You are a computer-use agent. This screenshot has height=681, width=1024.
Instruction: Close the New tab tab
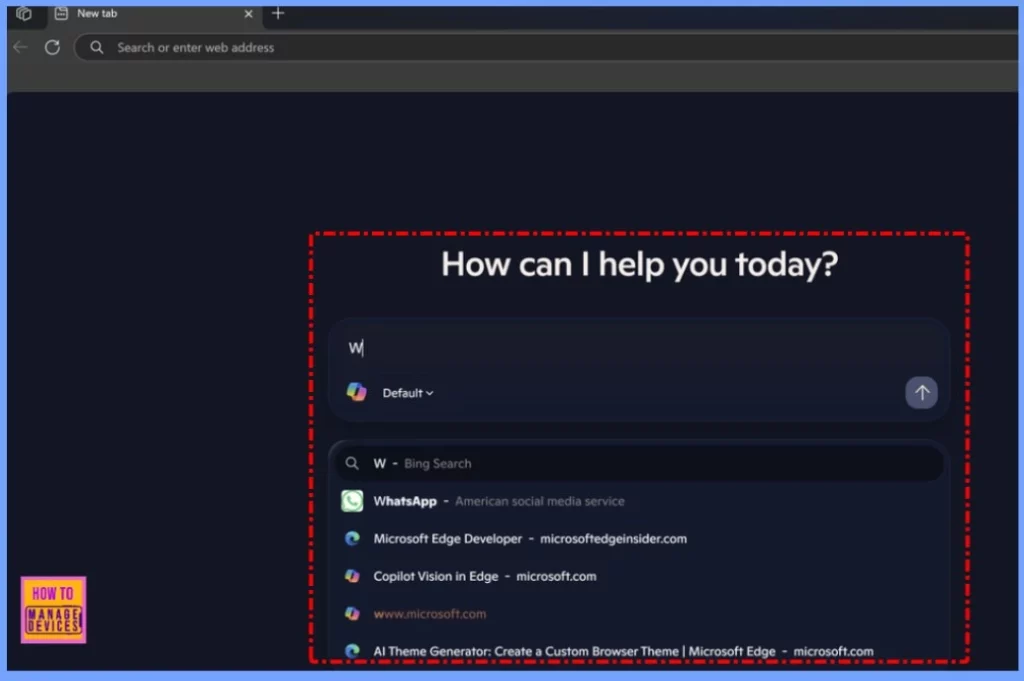pyautogui.click(x=248, y=14)
